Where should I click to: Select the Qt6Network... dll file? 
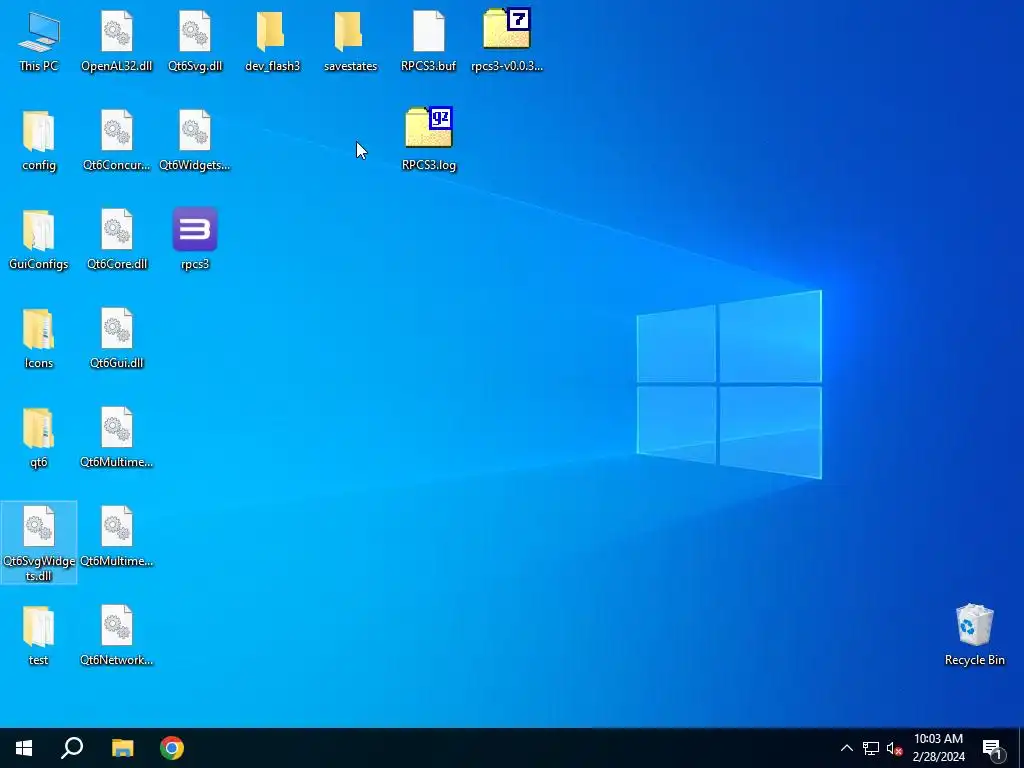click(x=117, y=636)
